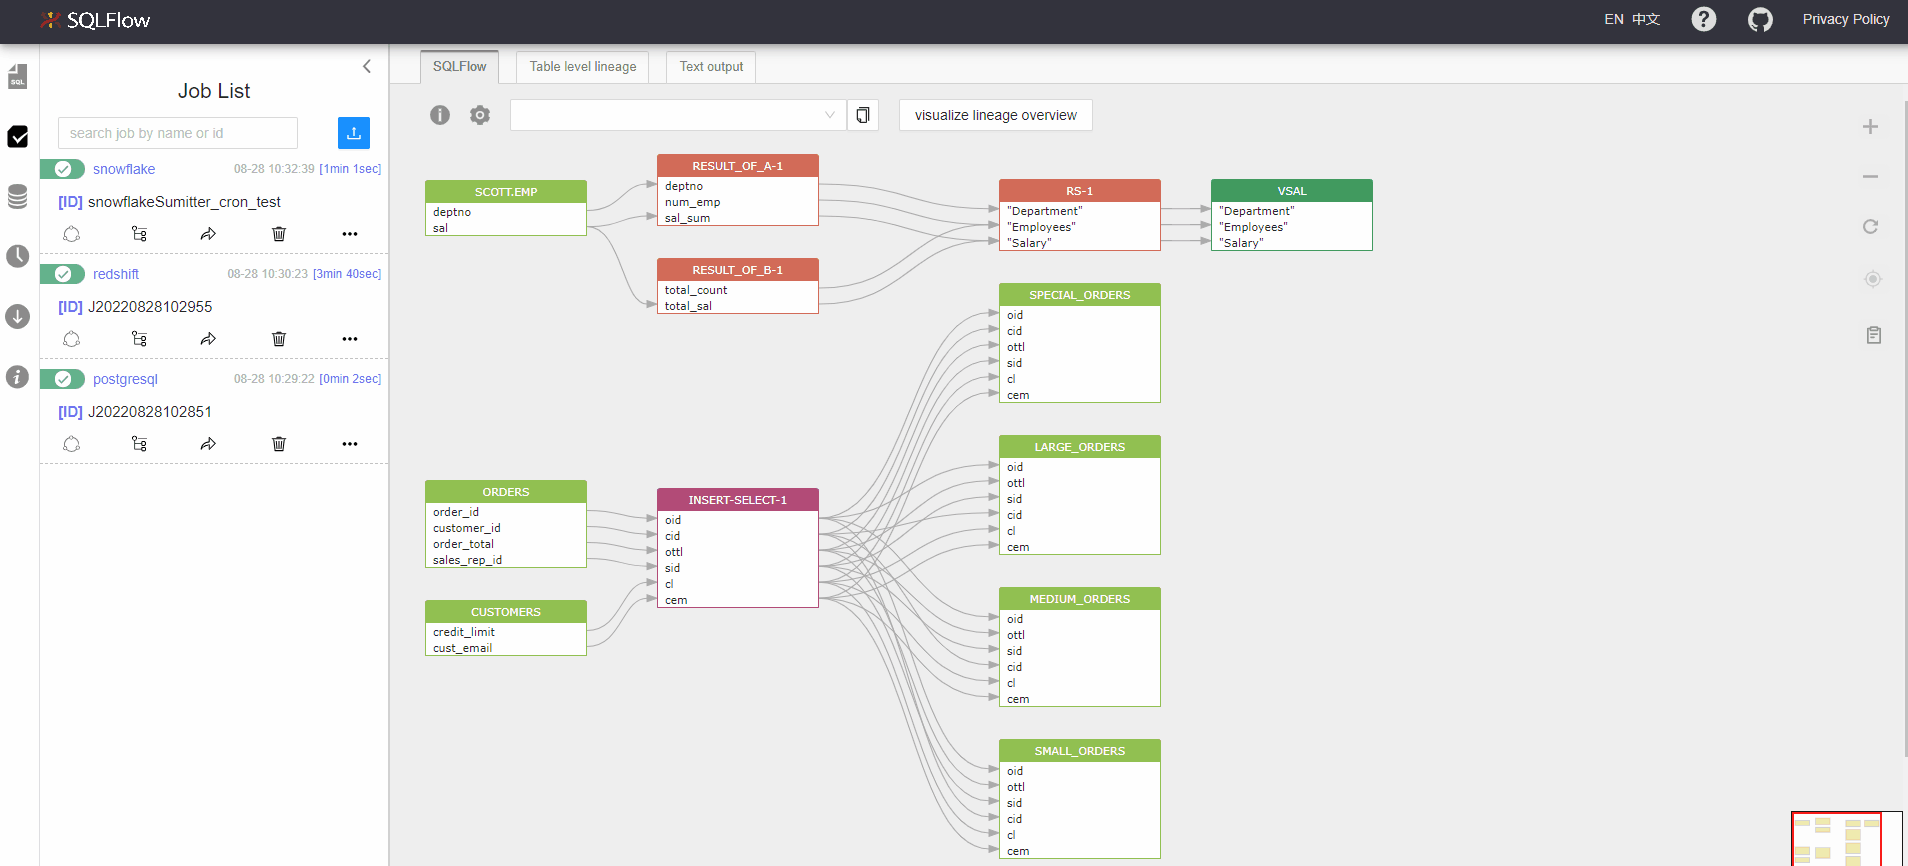The image size is (1908, 866).
Task: Delete the snowflake job with trash icon
Action: (279, 234)
